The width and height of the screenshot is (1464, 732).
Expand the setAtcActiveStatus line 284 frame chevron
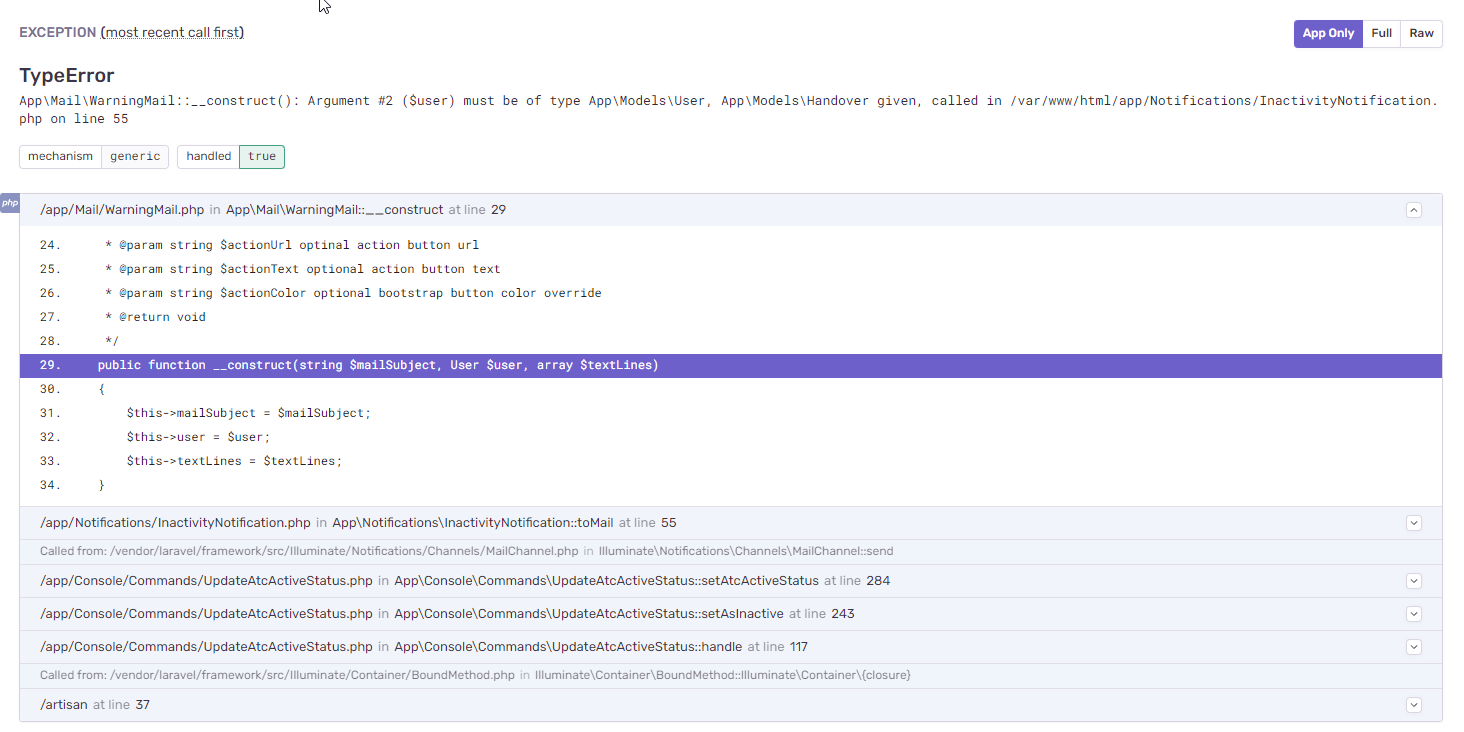click(1413, 581)
